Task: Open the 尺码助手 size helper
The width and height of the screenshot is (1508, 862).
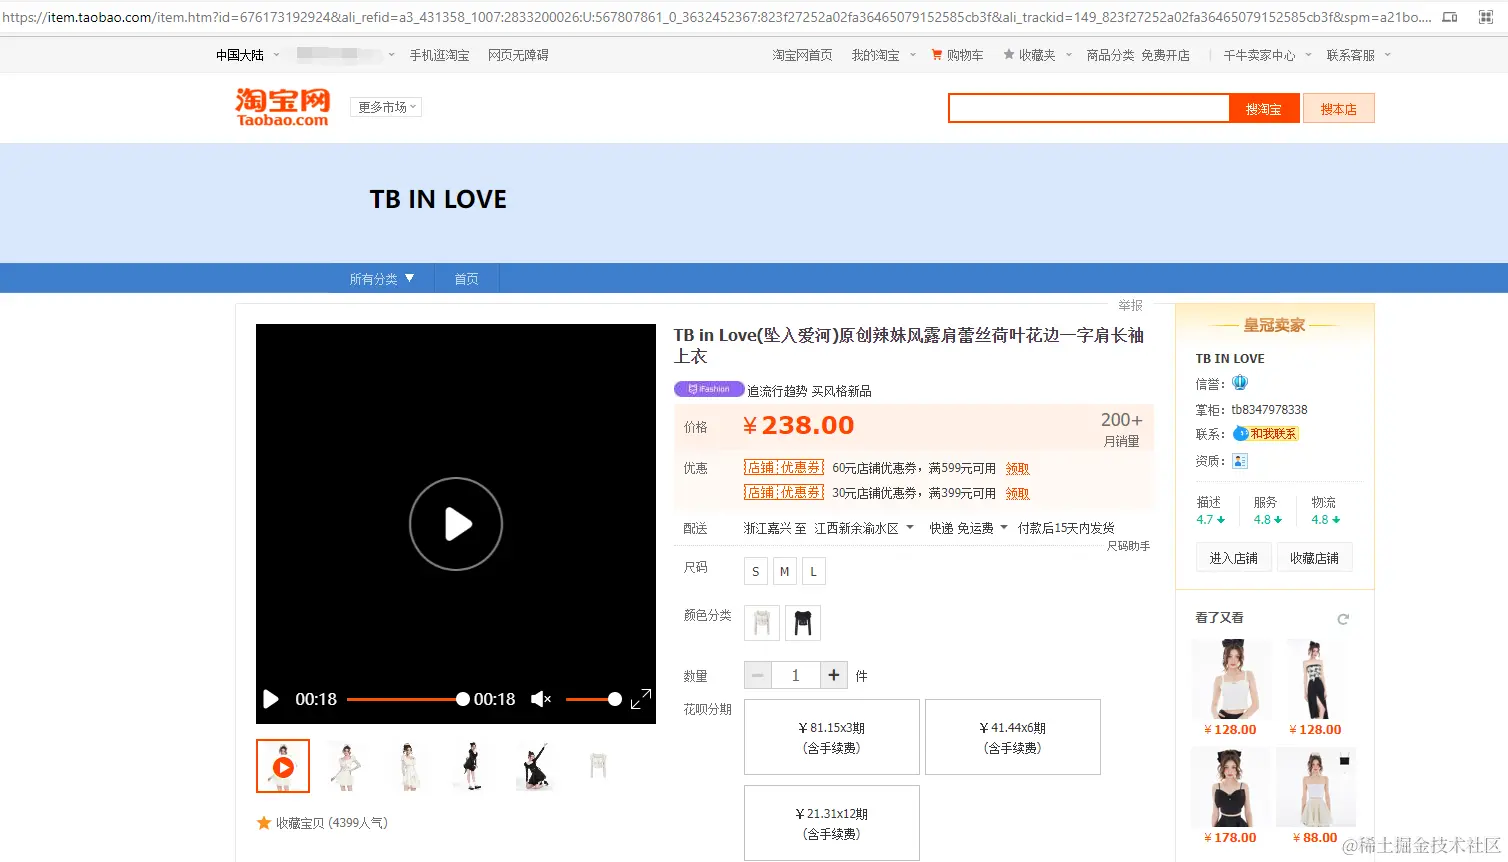Action: (x=1128, y=546)
